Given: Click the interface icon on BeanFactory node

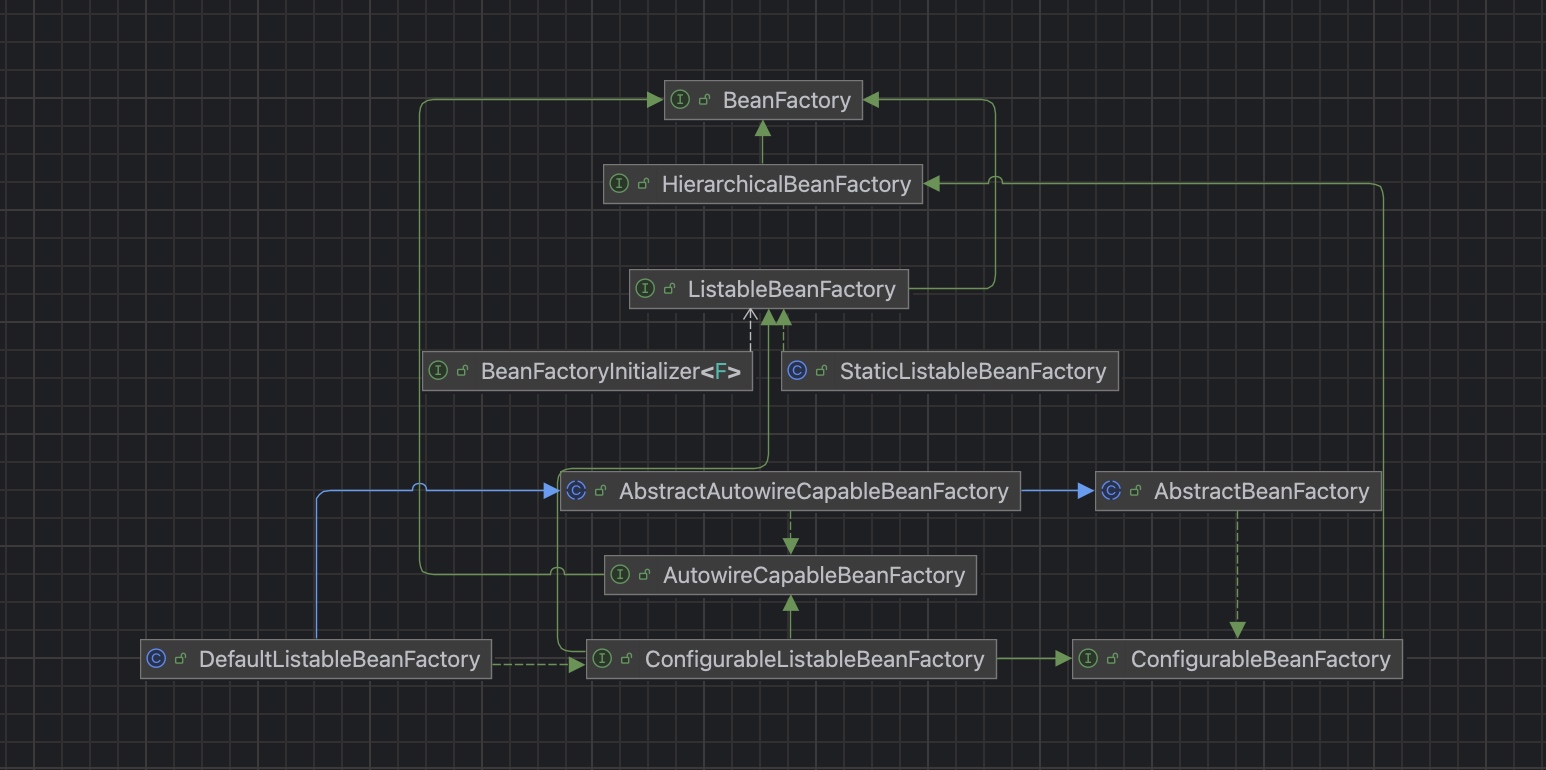Looking at the screenshot, I should coord(680,99).
